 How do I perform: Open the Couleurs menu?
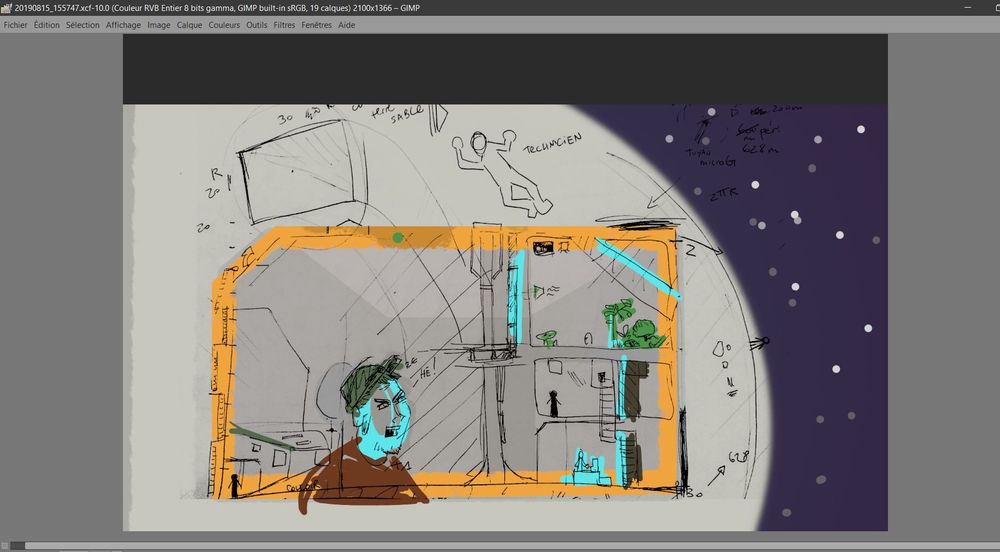[x=225, y=25]
